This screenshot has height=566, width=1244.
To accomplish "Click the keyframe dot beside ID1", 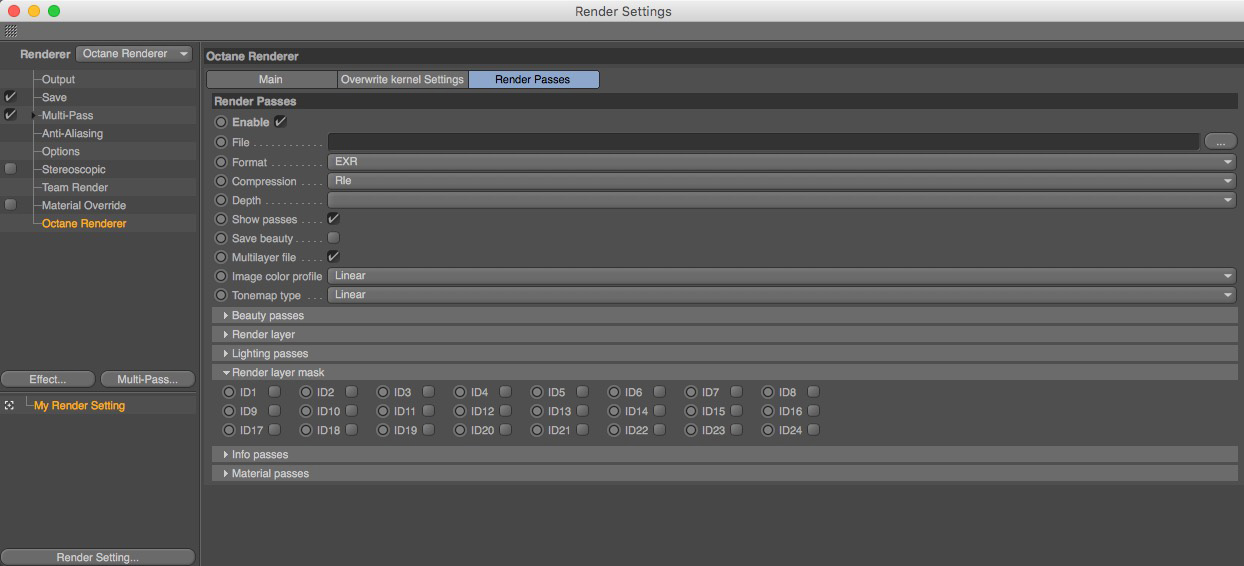I will pos(229,392).
